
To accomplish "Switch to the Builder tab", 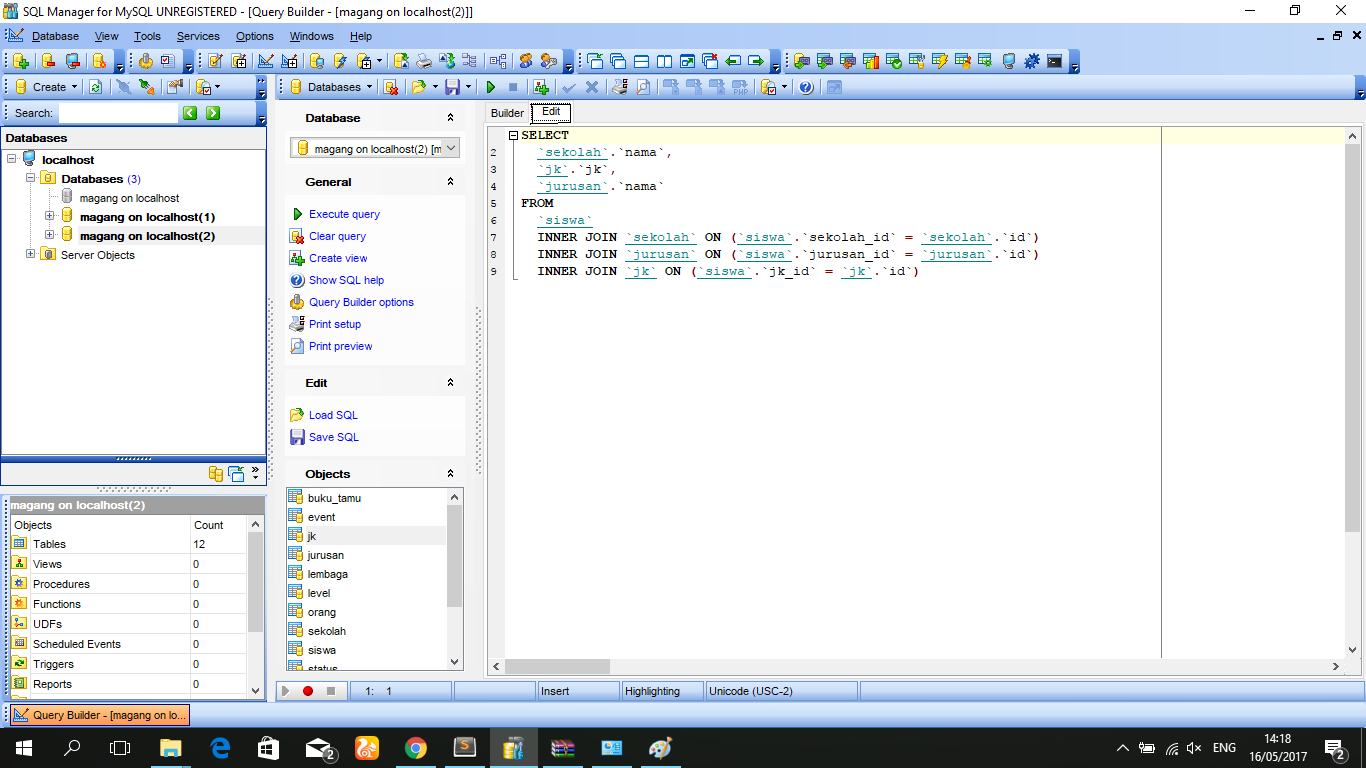I will [x=507, y=113].
